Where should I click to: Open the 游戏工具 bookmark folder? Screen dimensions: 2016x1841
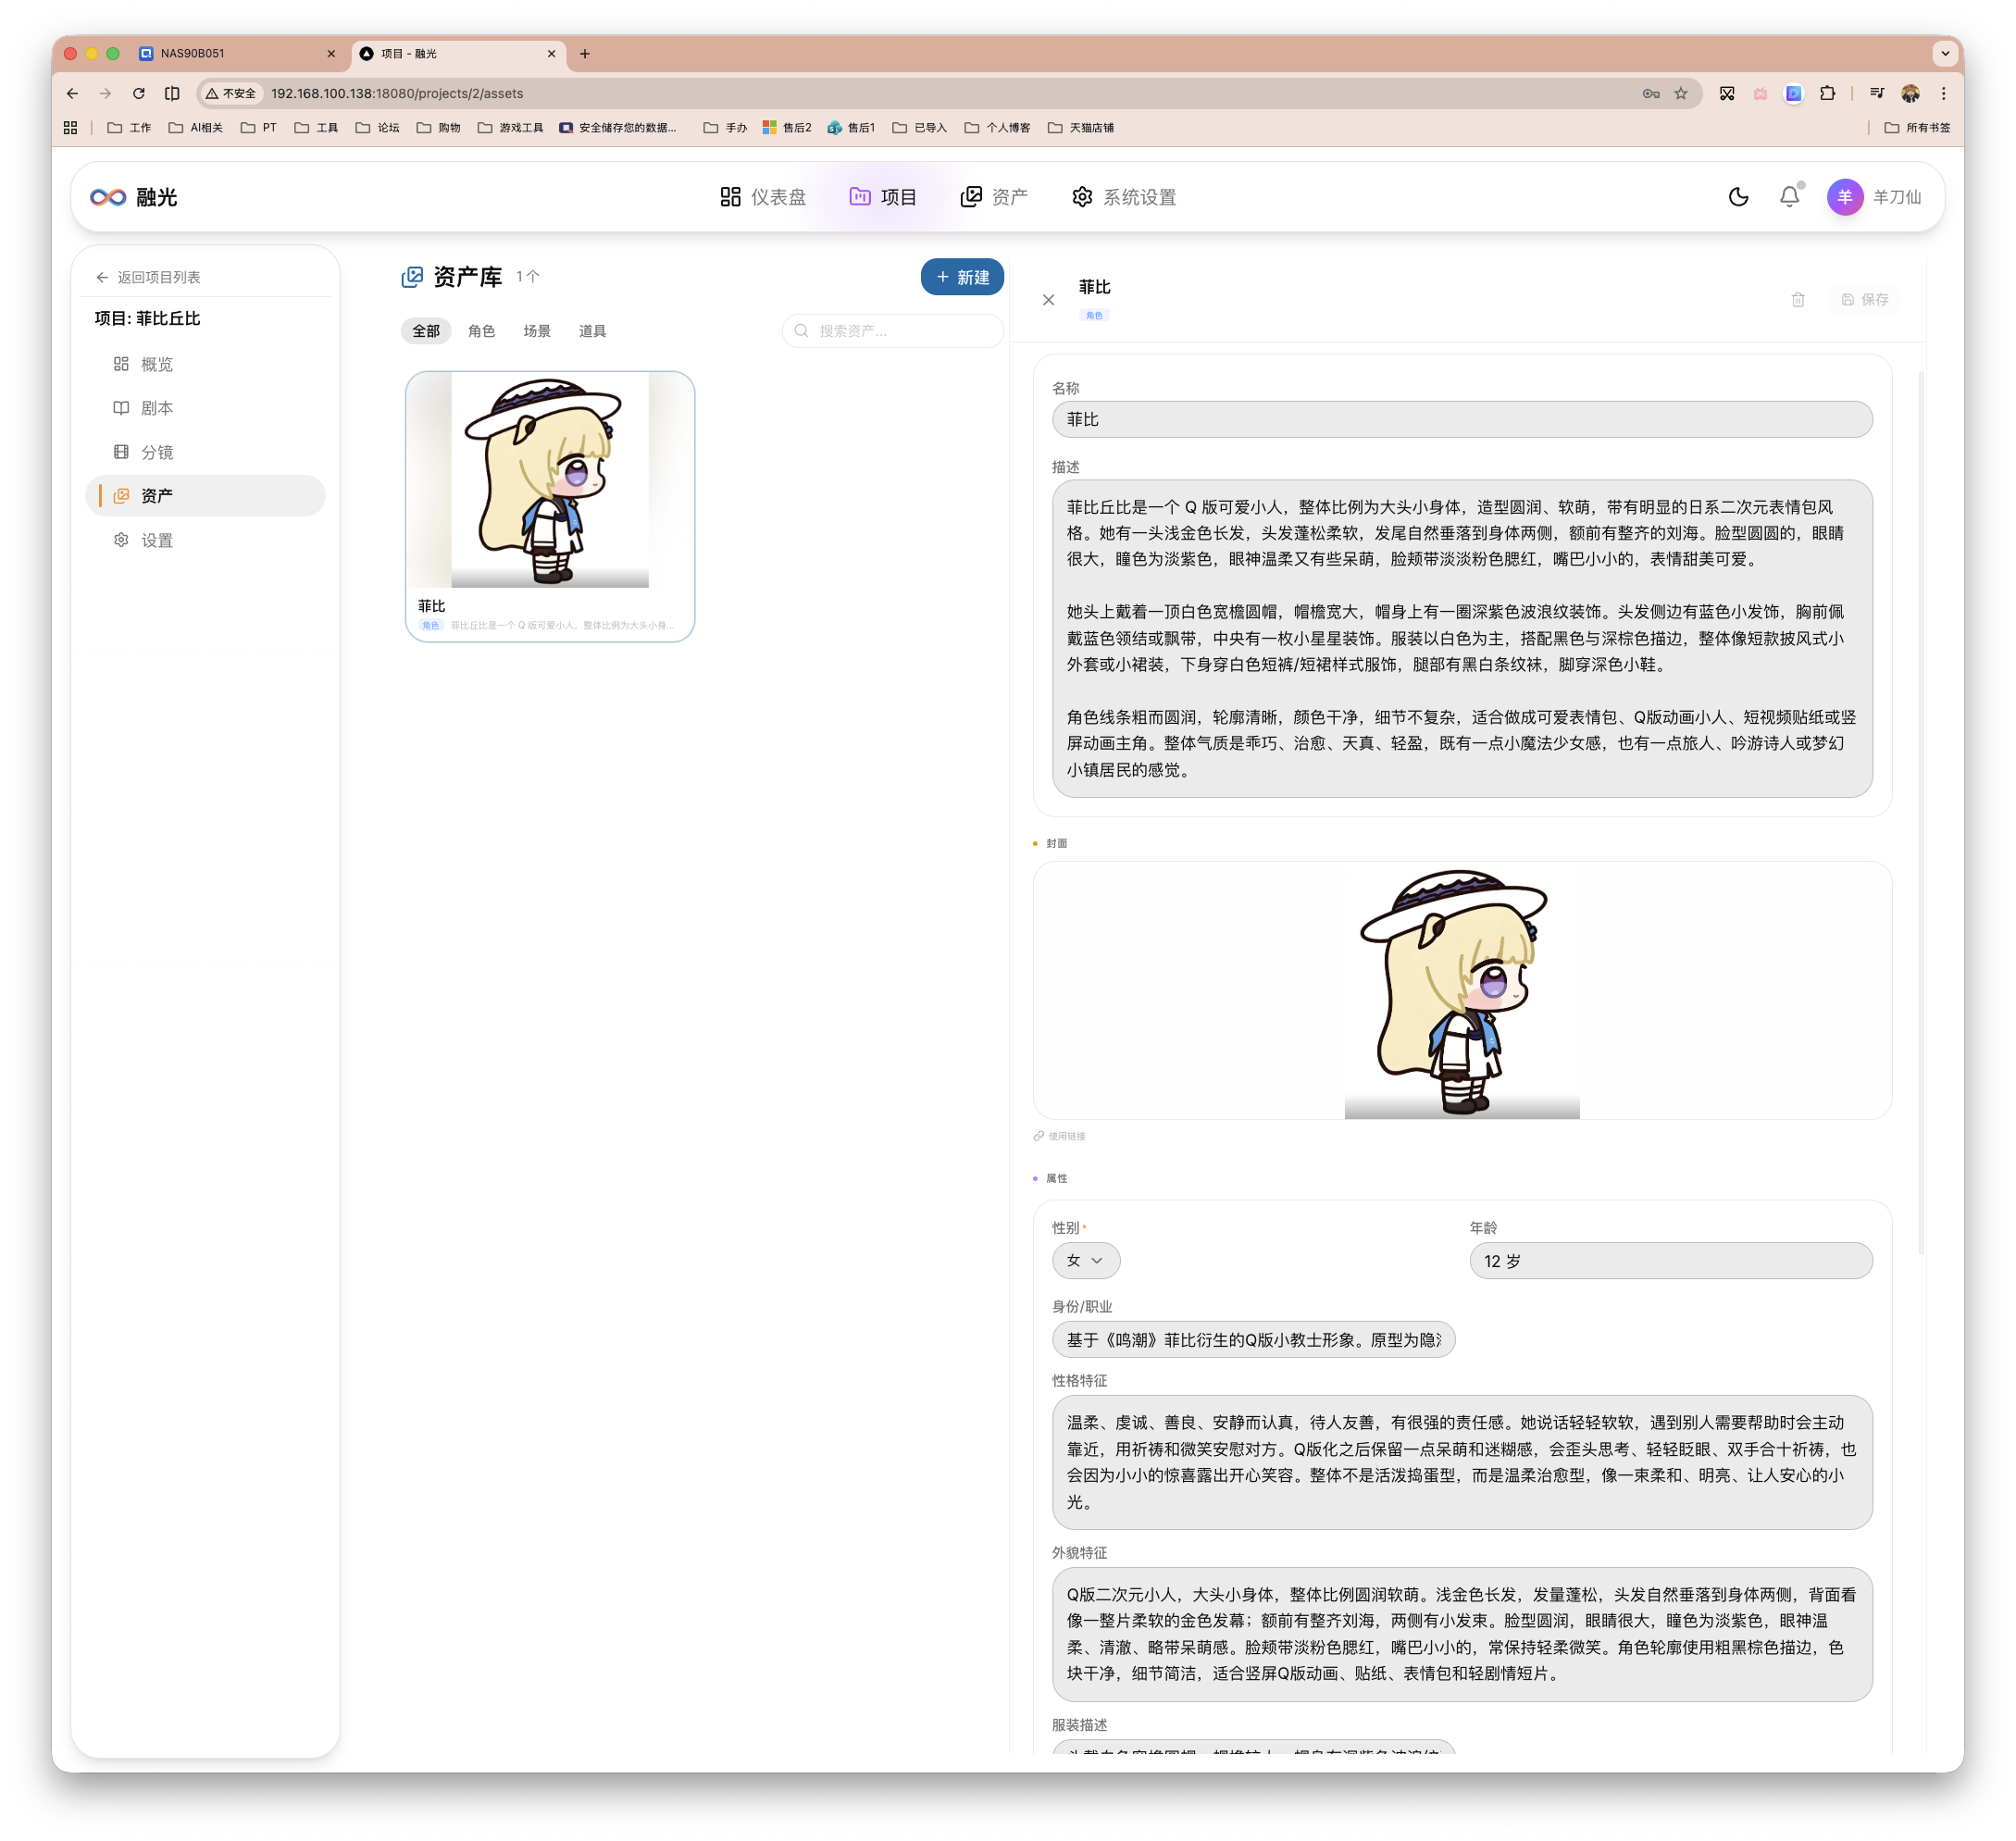[x=511, y=127]
